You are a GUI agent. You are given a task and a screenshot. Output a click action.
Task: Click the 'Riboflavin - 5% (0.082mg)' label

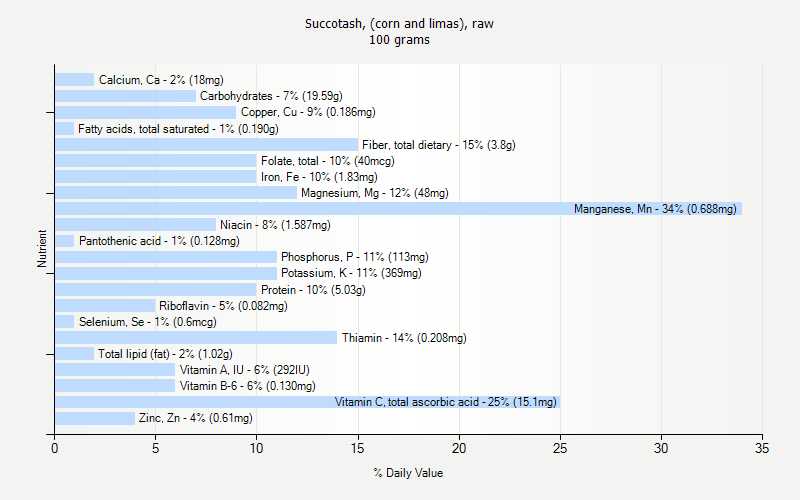tap(223, 306)
